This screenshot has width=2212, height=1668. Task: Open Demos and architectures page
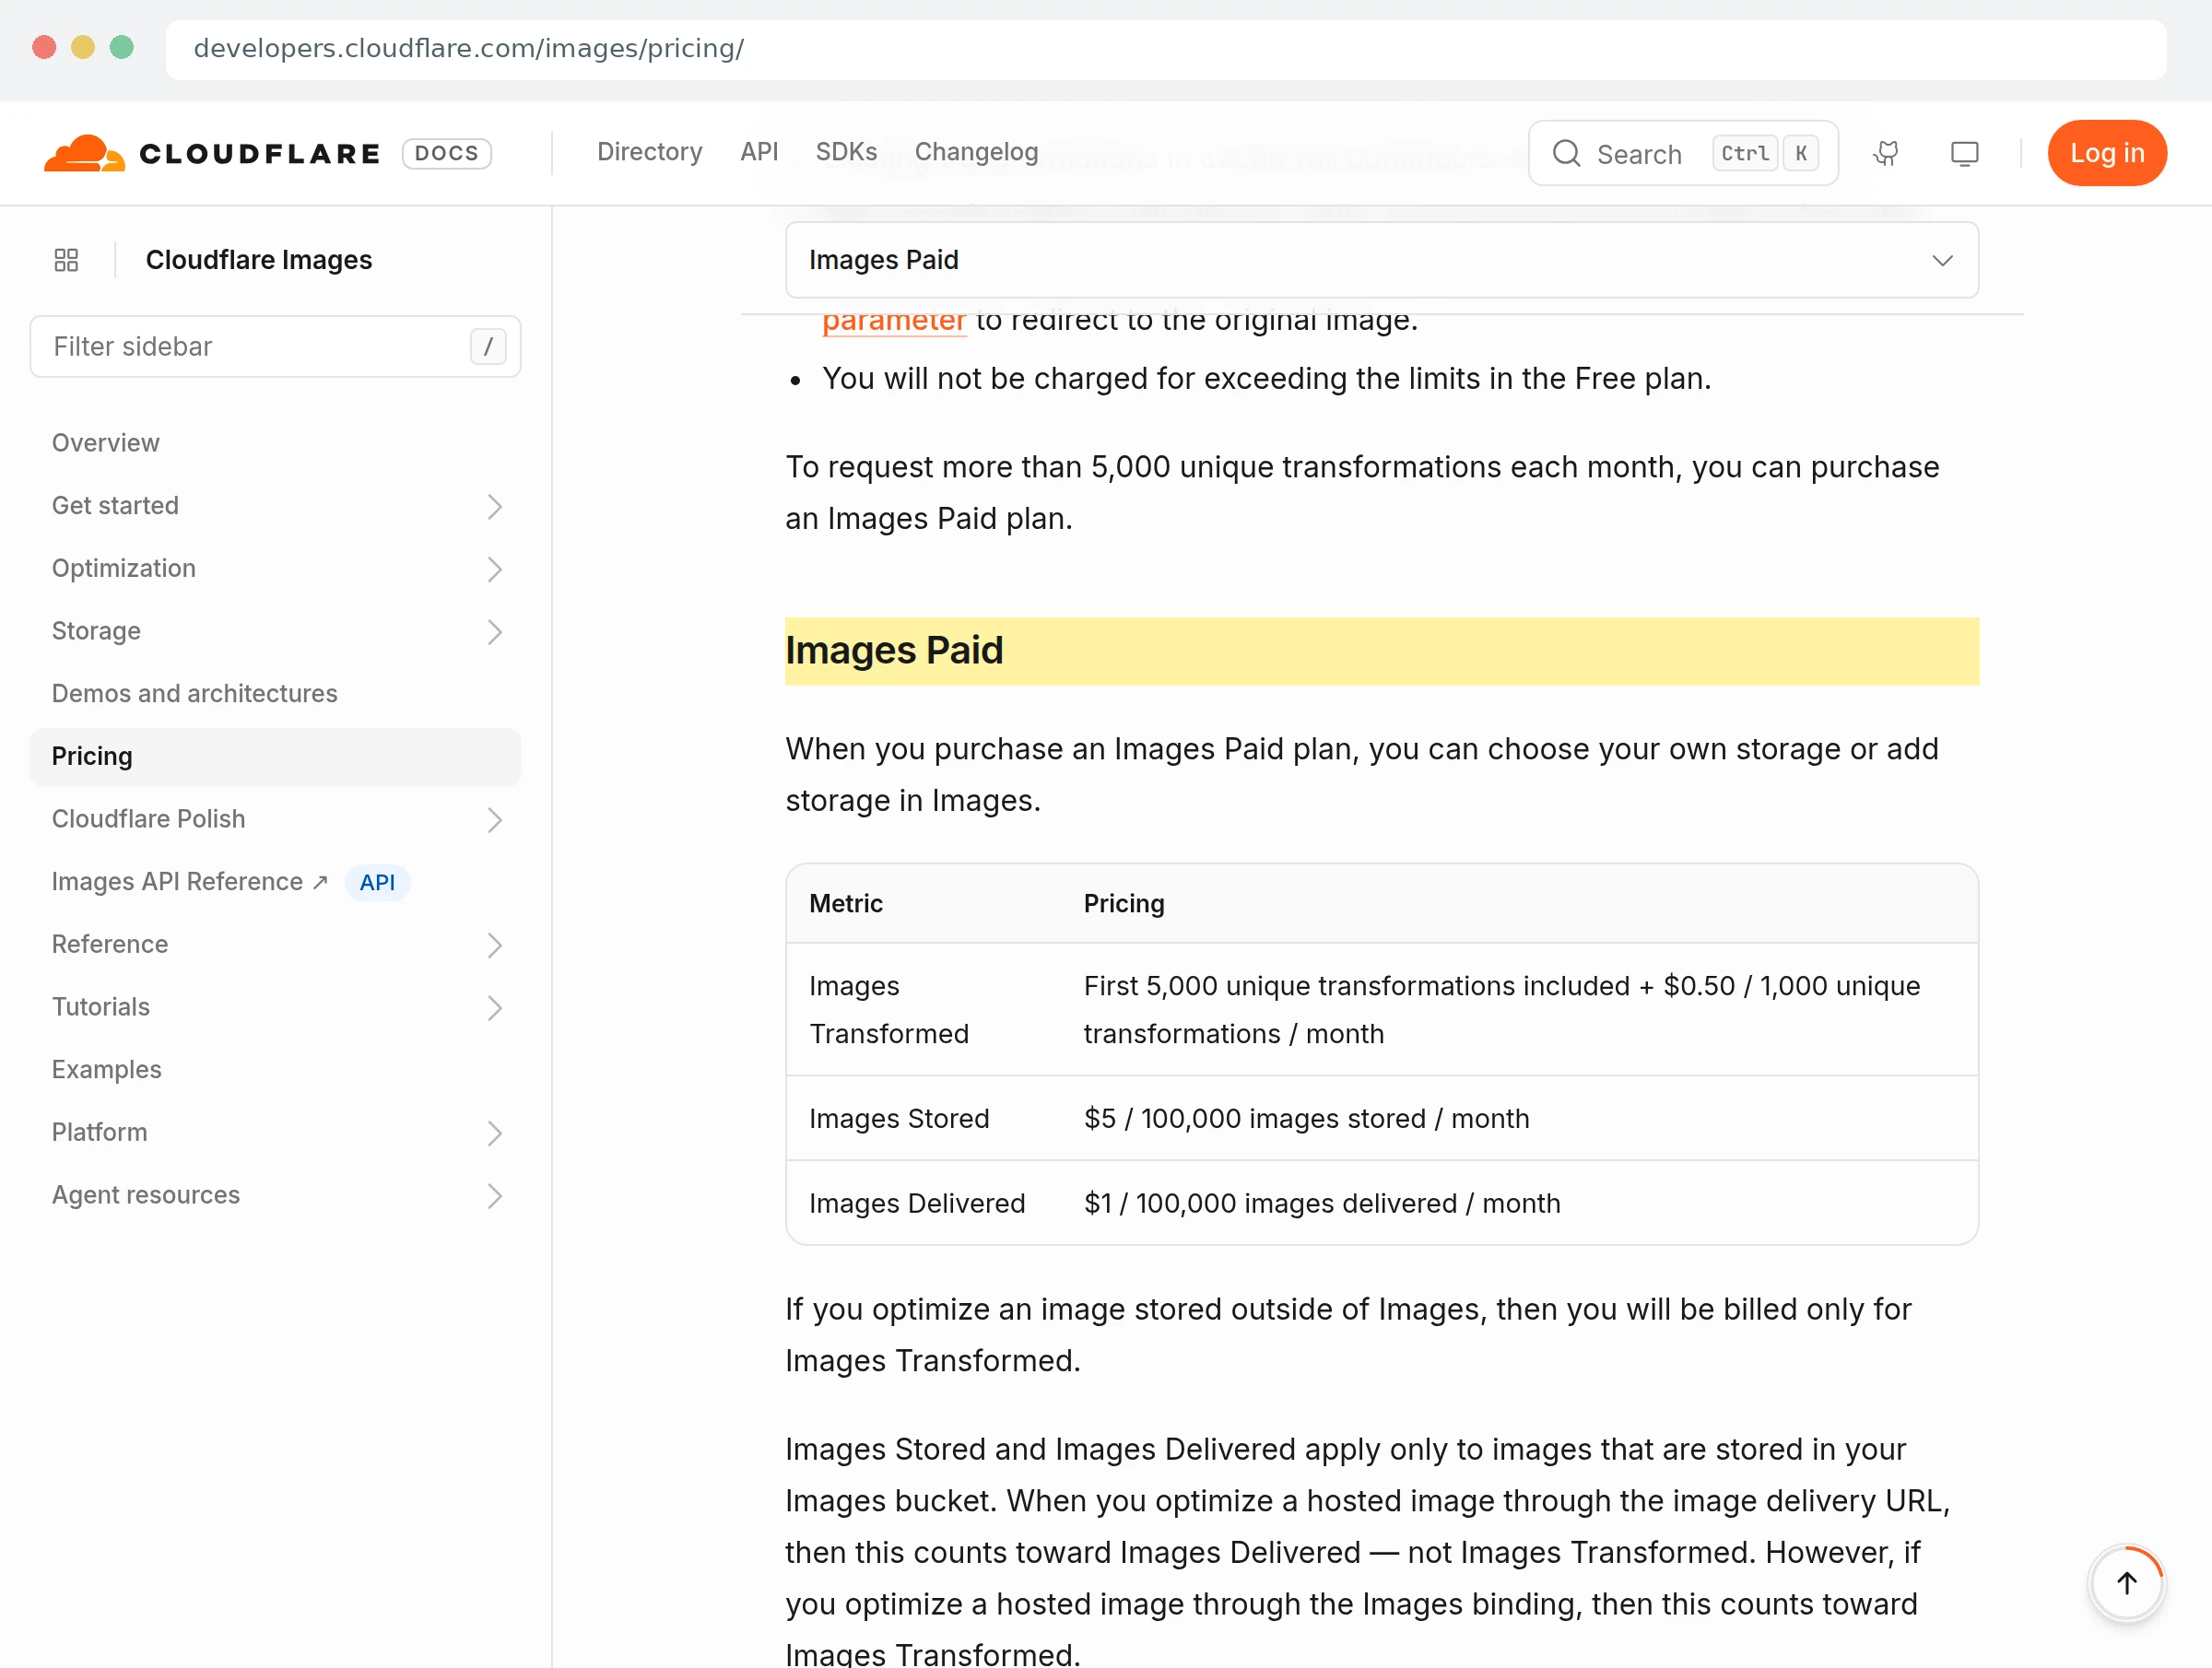tap(194, 694)
